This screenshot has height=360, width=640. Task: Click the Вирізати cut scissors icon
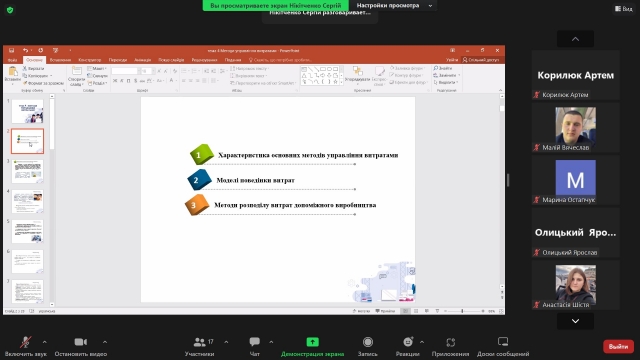point(24,69)
